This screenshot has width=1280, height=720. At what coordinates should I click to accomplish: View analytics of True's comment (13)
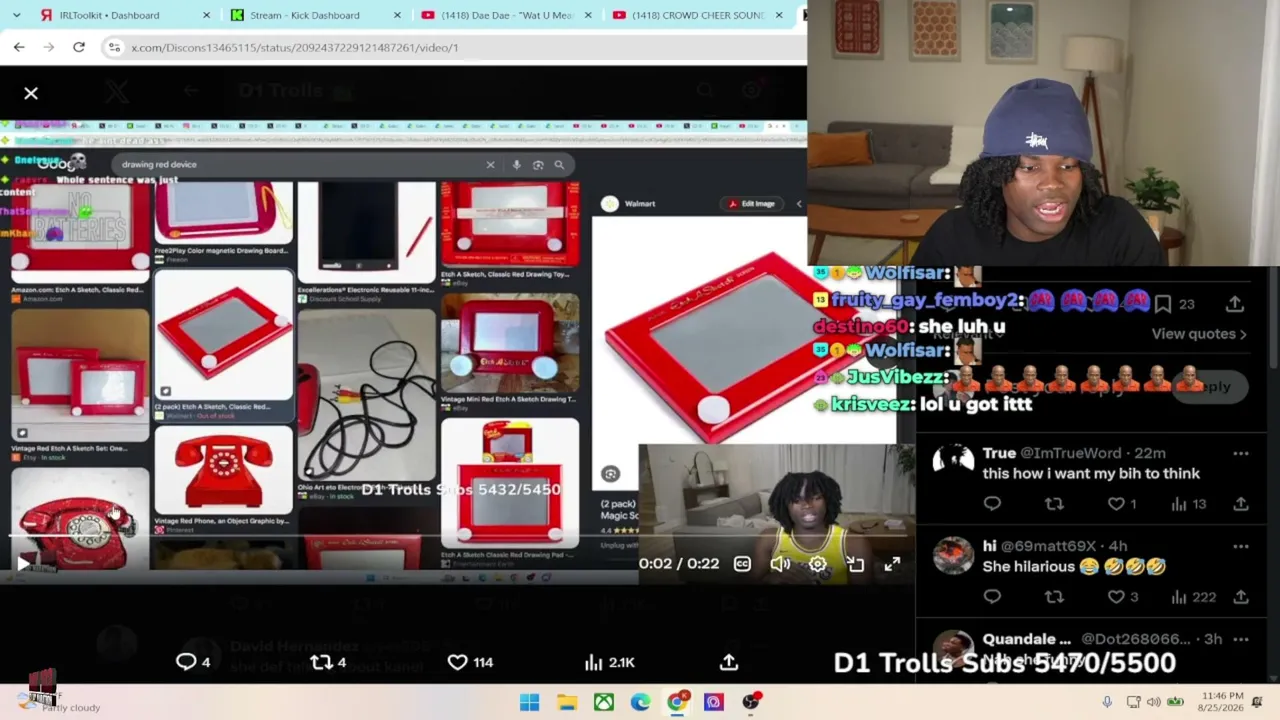click(x=1188, y=504)
